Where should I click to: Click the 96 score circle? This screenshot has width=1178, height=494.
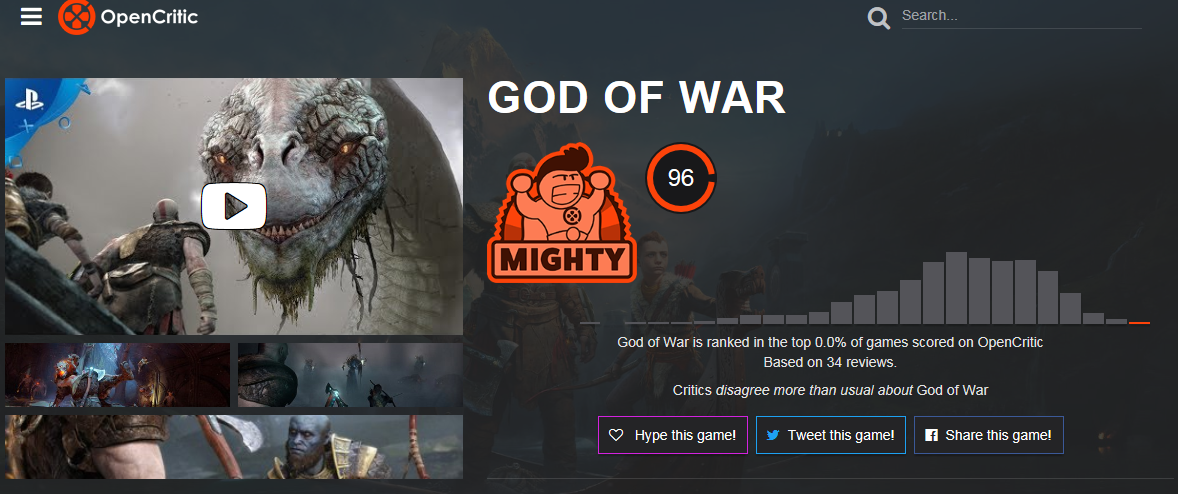[x=681, y=178]
